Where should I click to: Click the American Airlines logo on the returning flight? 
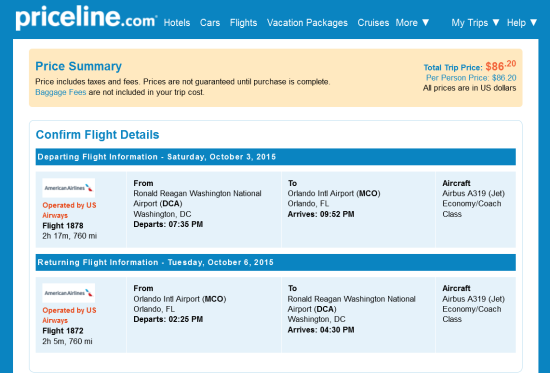tap(69, 293)
